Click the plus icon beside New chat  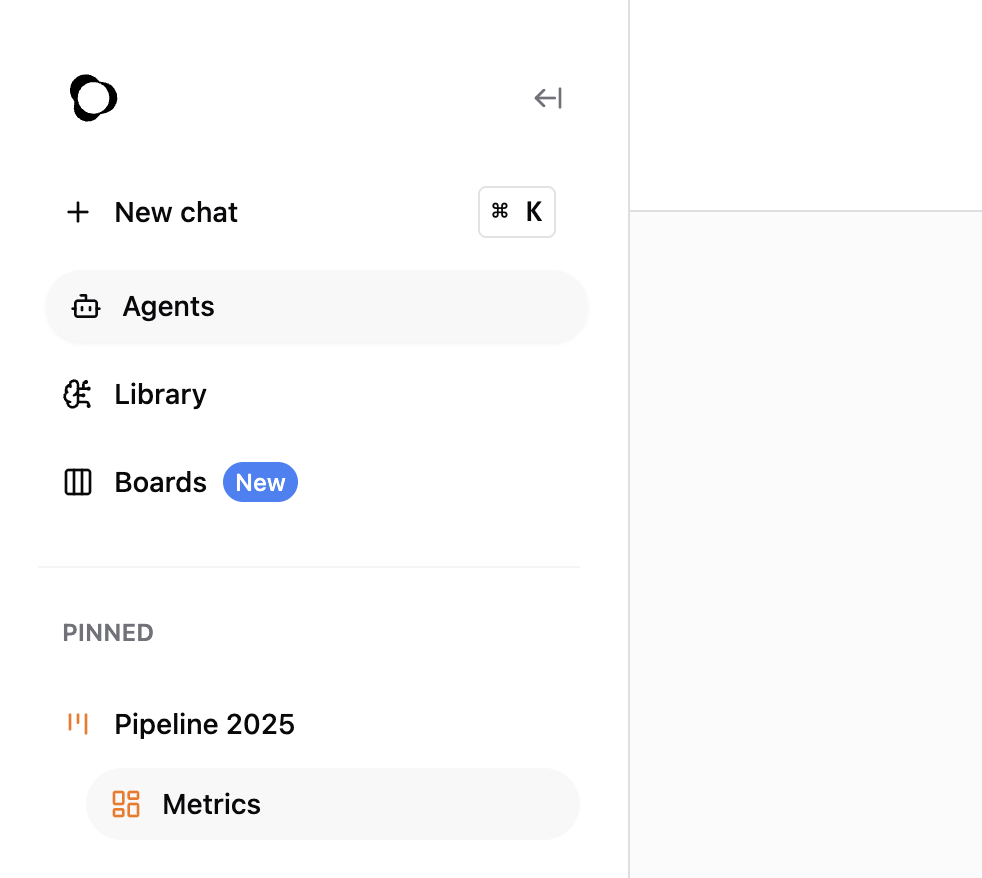(x=78, y=212)
